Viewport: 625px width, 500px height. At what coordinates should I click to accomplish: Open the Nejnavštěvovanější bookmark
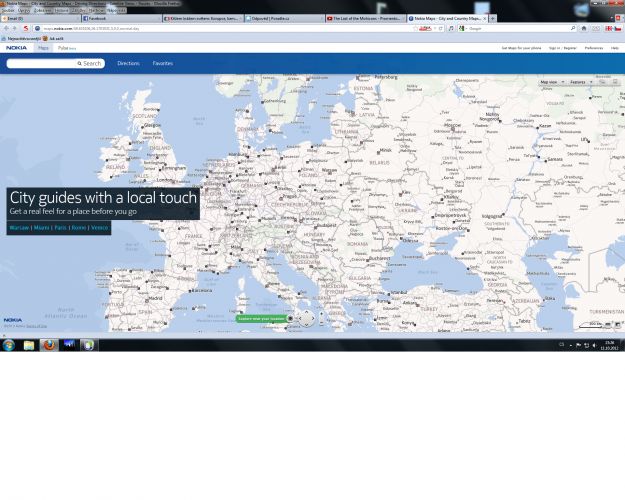[21, 39]
